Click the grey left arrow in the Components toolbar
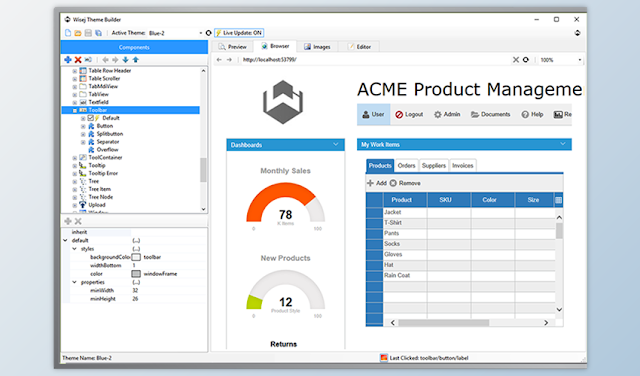The height and width of the screenshot is (376, 640). coord(105,60)
